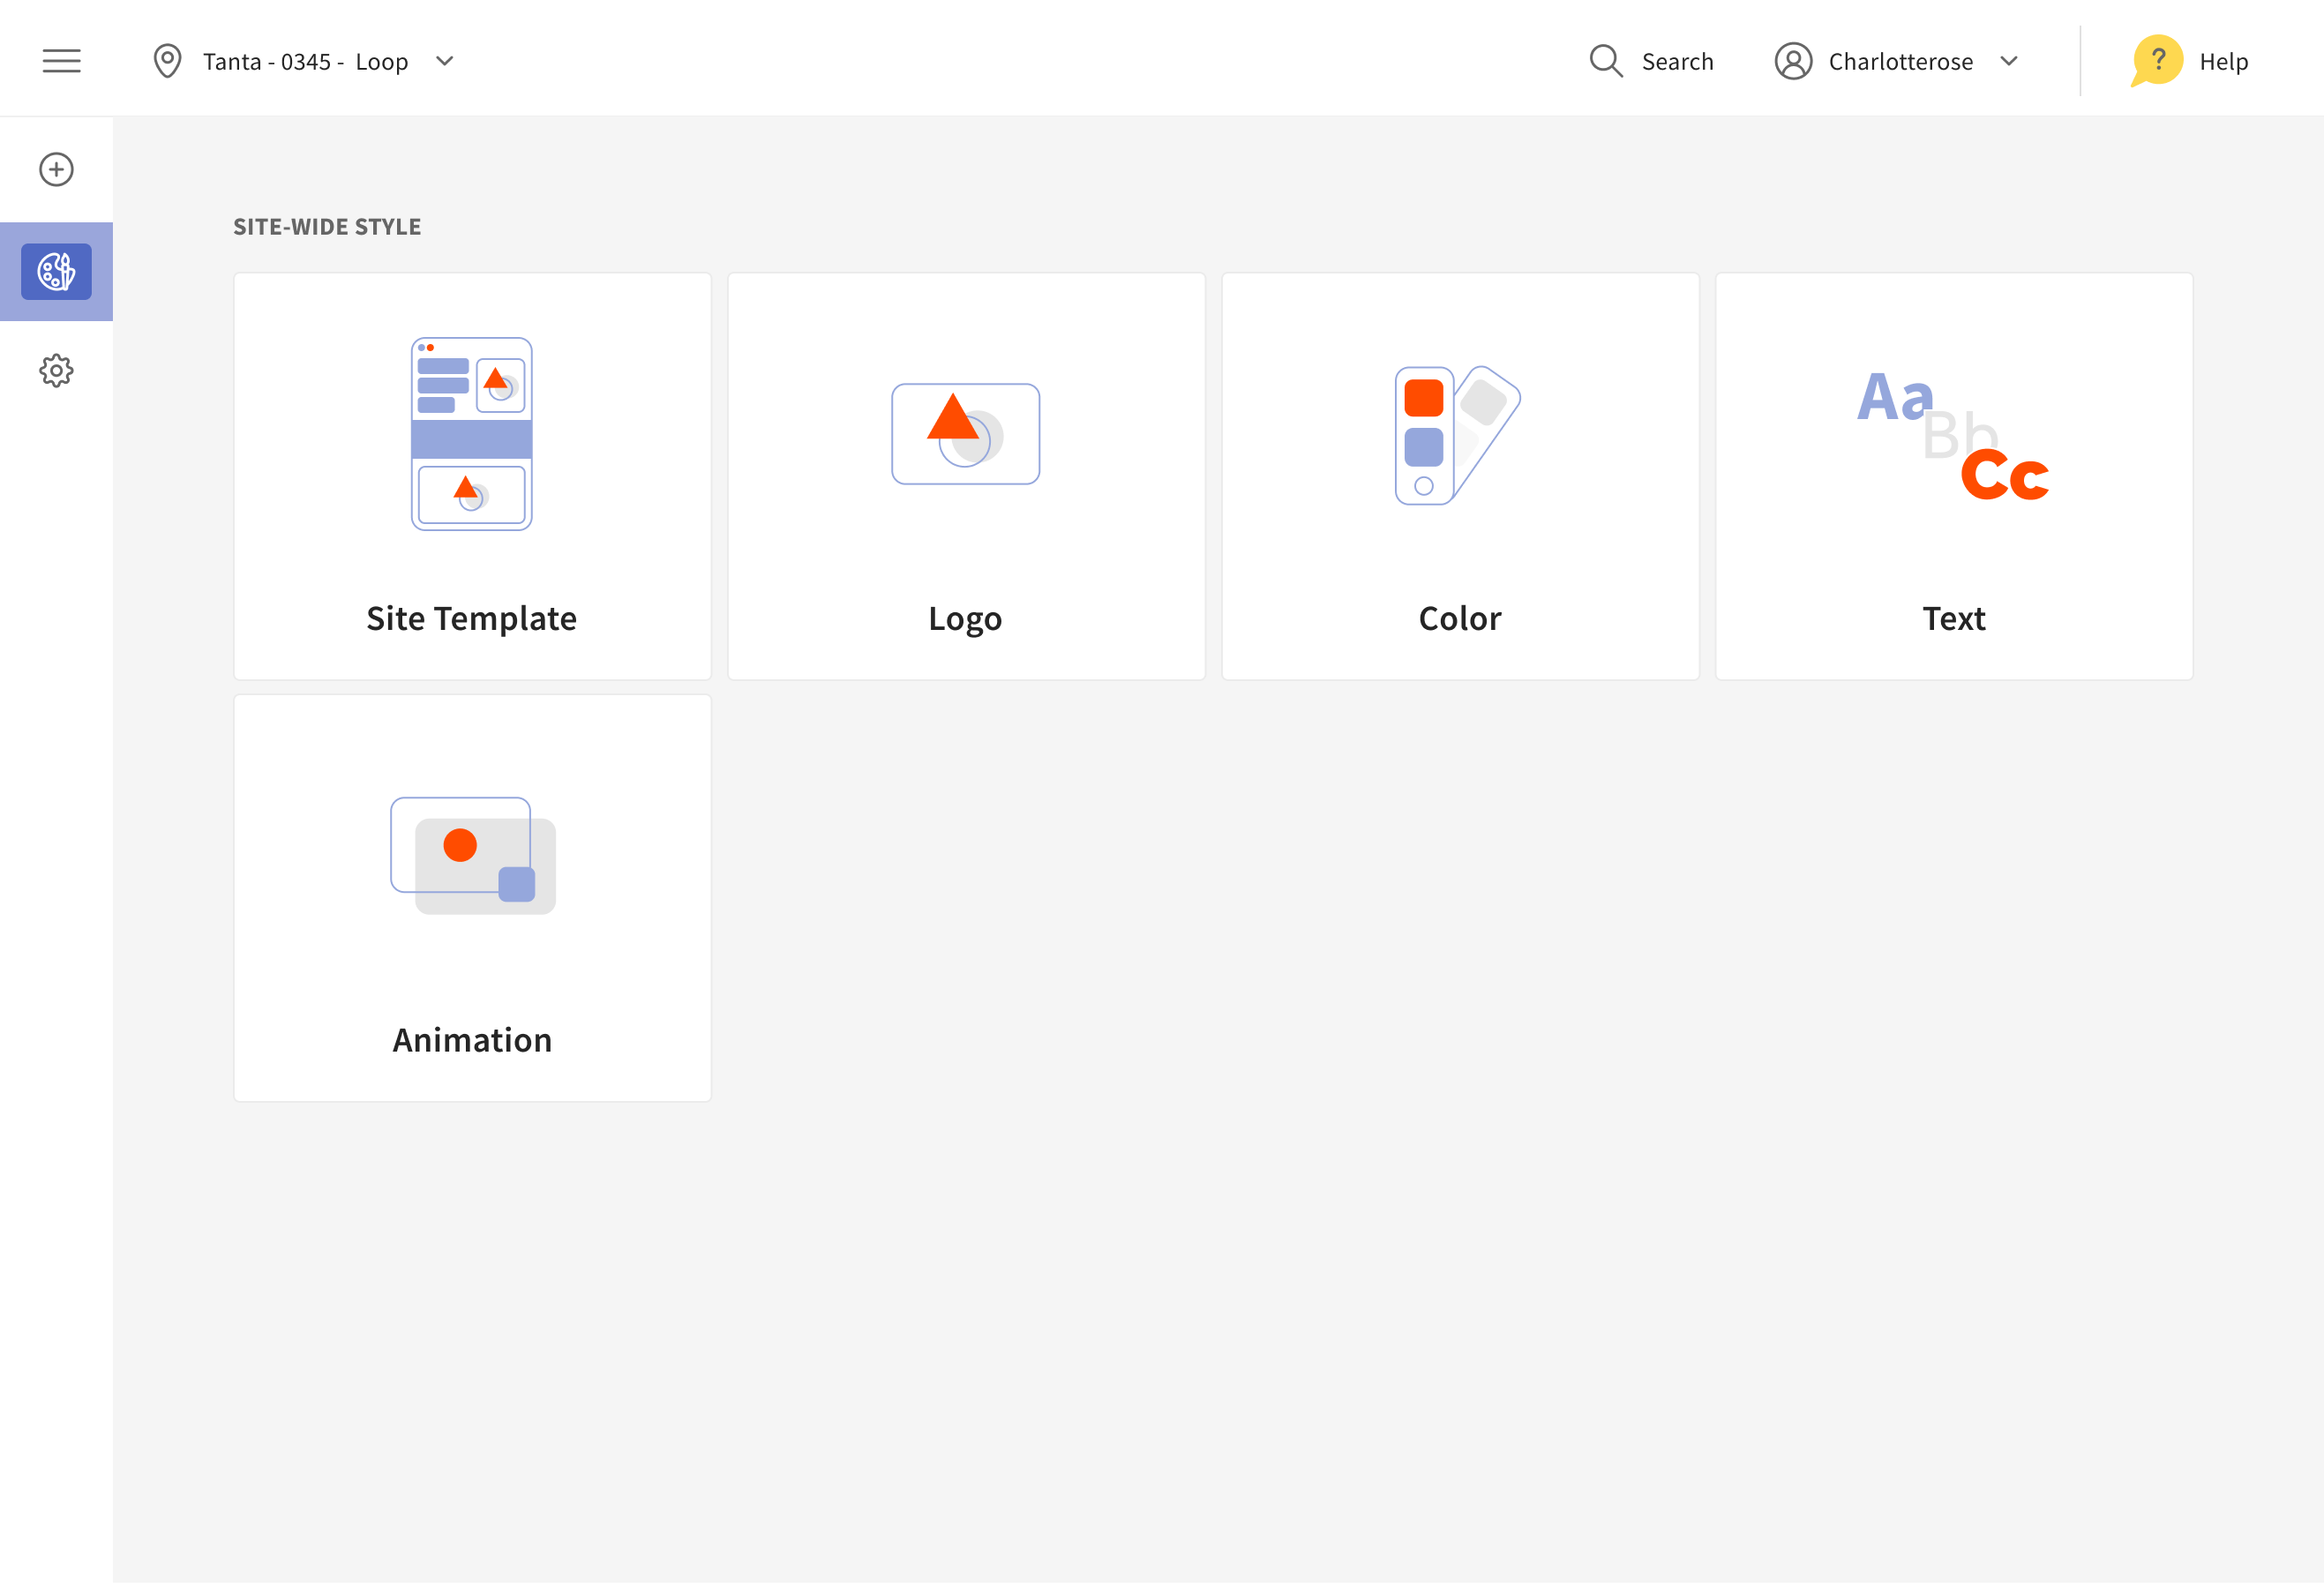Expand the location dropdown menu
2324x1588 pixels.
445,60
